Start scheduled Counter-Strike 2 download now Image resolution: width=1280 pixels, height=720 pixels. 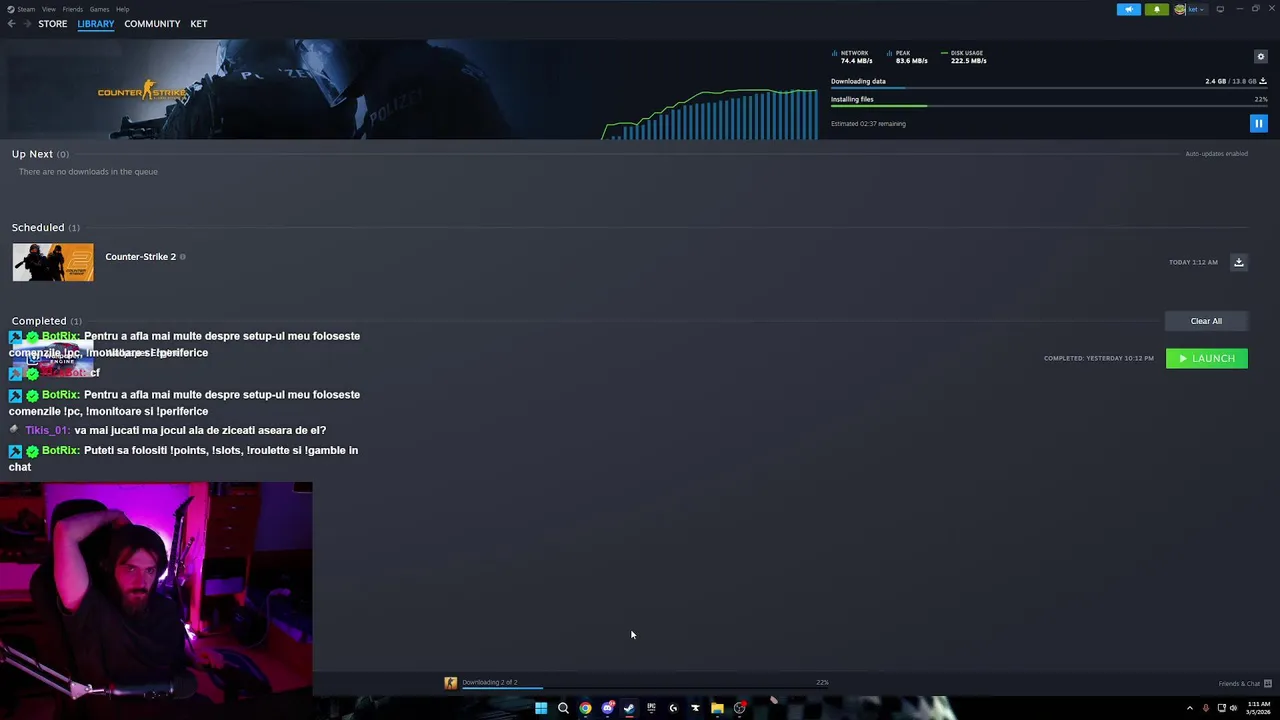[1238, 262]
